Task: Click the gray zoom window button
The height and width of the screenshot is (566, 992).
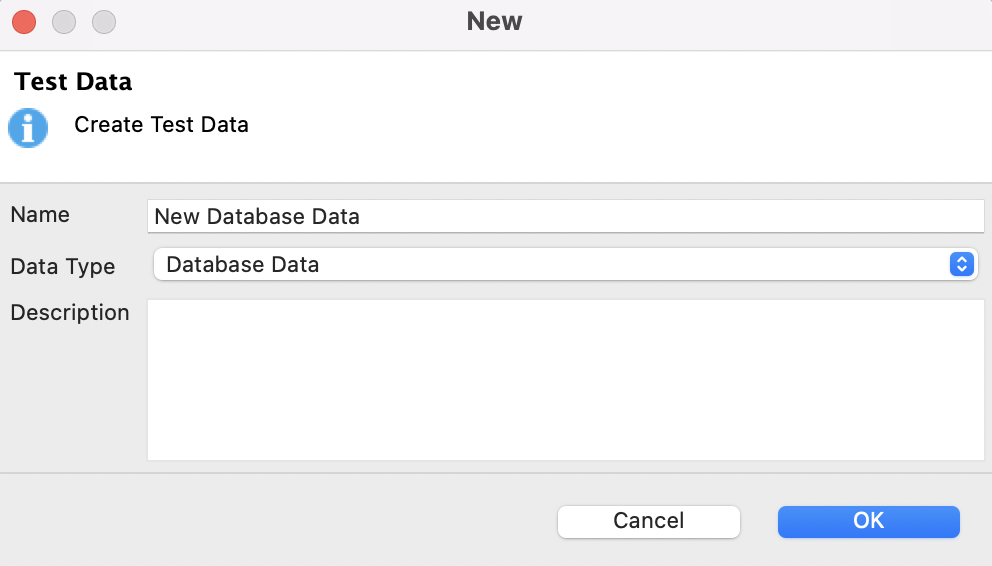Action: (x=104, y=21)
